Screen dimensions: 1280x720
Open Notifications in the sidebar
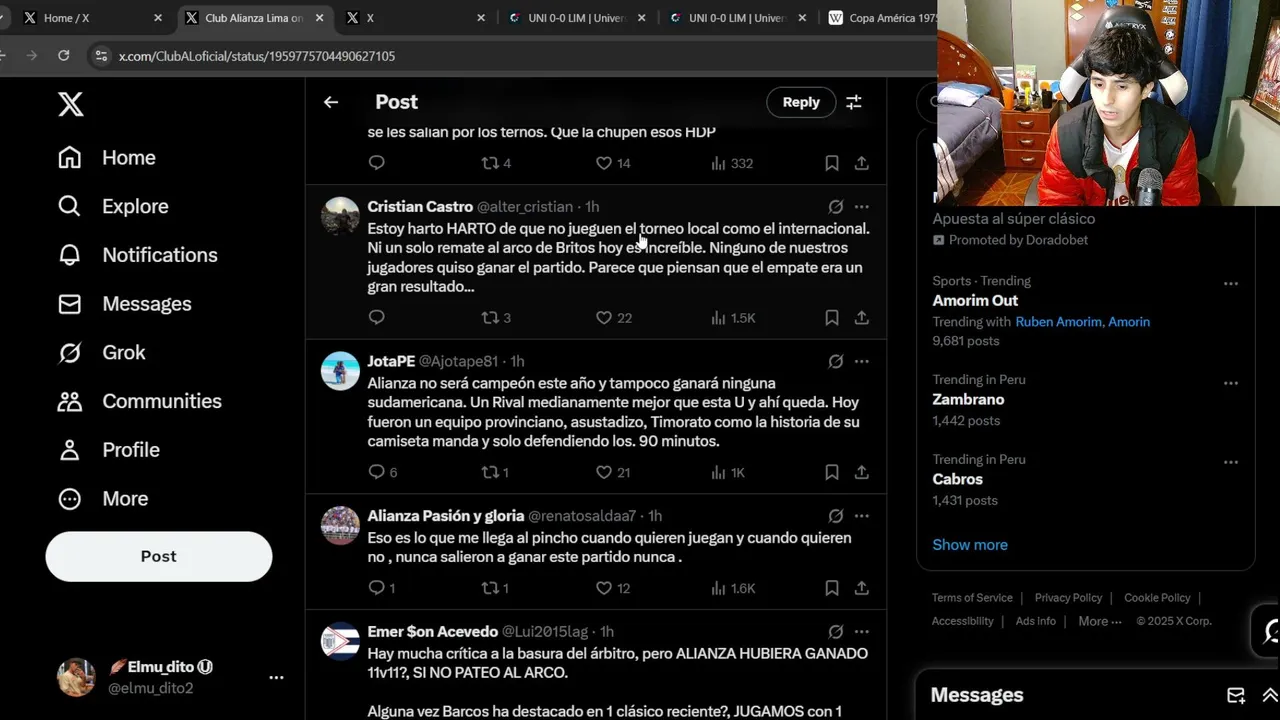[x=137, y=255]
